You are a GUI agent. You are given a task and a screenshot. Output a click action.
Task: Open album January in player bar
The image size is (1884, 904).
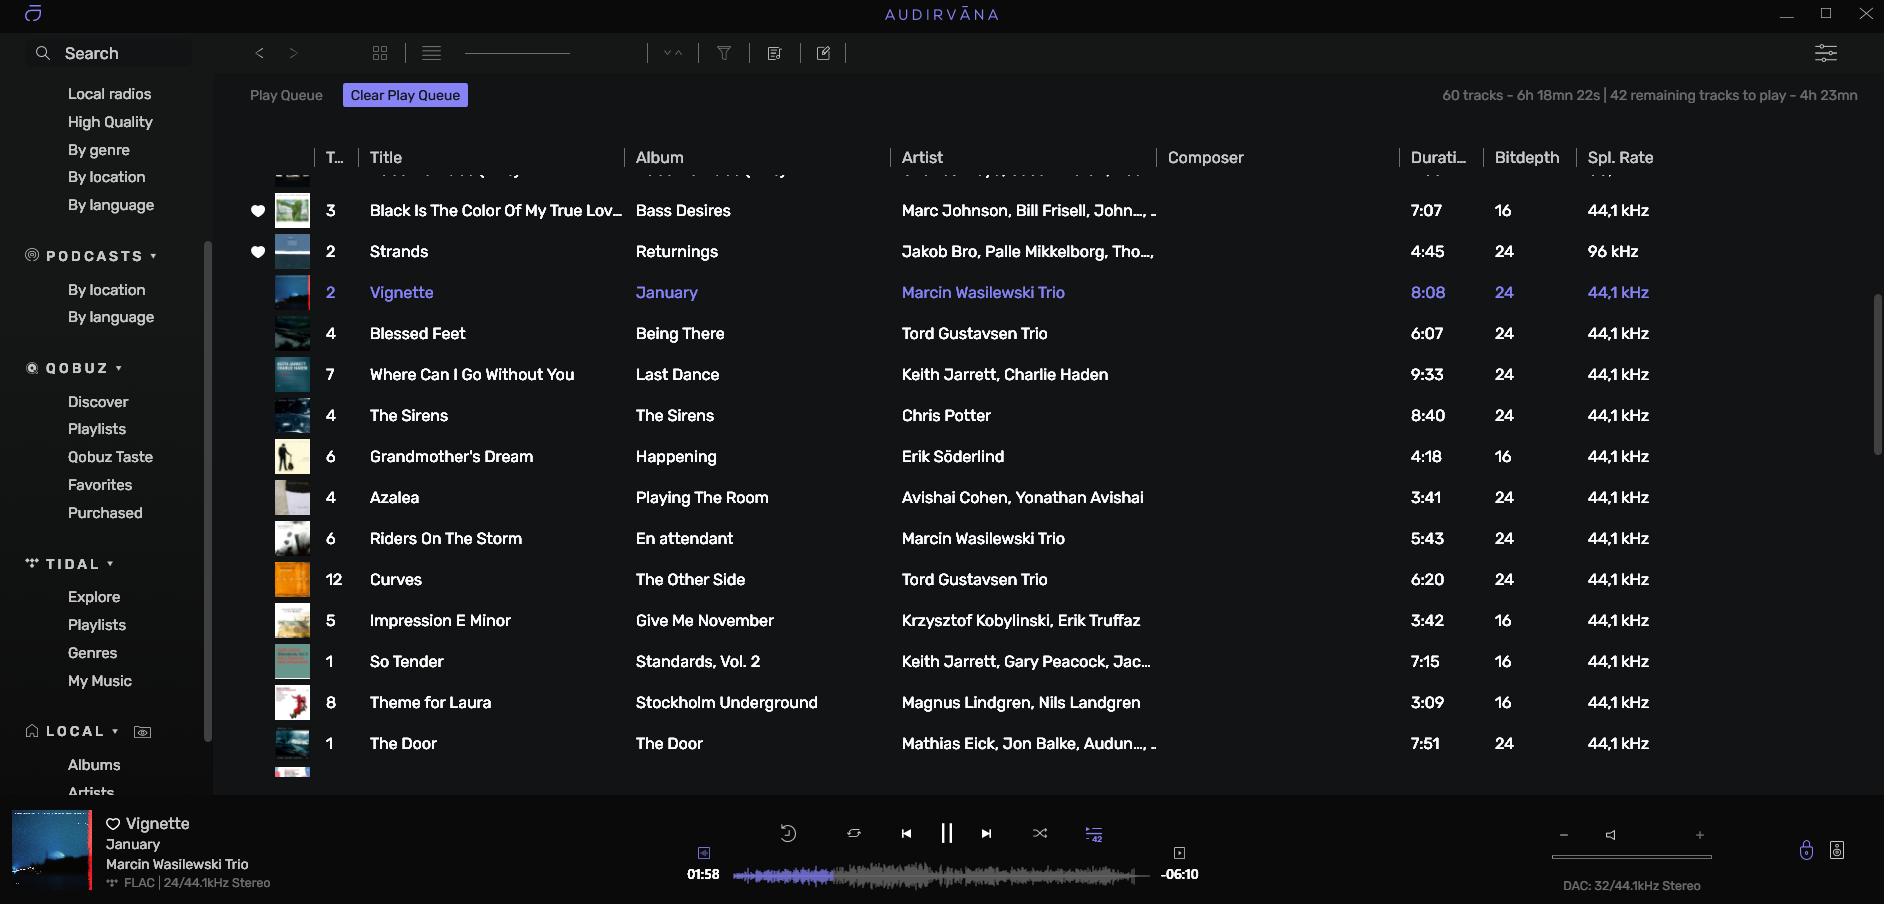[x=133, y=844]
